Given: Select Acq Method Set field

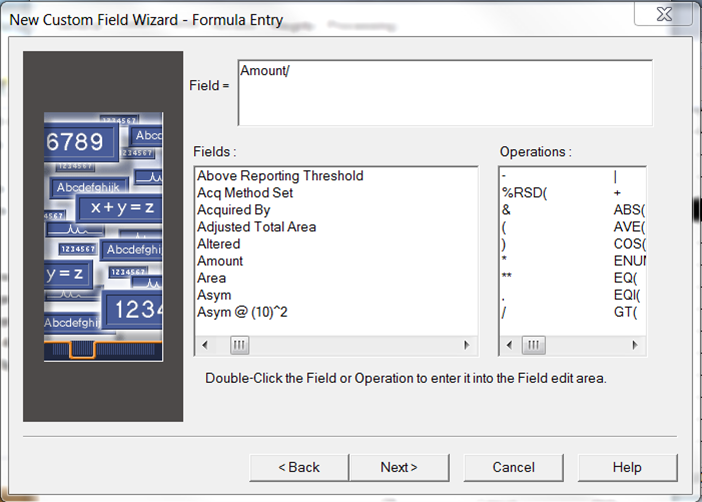Looking at the screenshot, I should point(245,193).
